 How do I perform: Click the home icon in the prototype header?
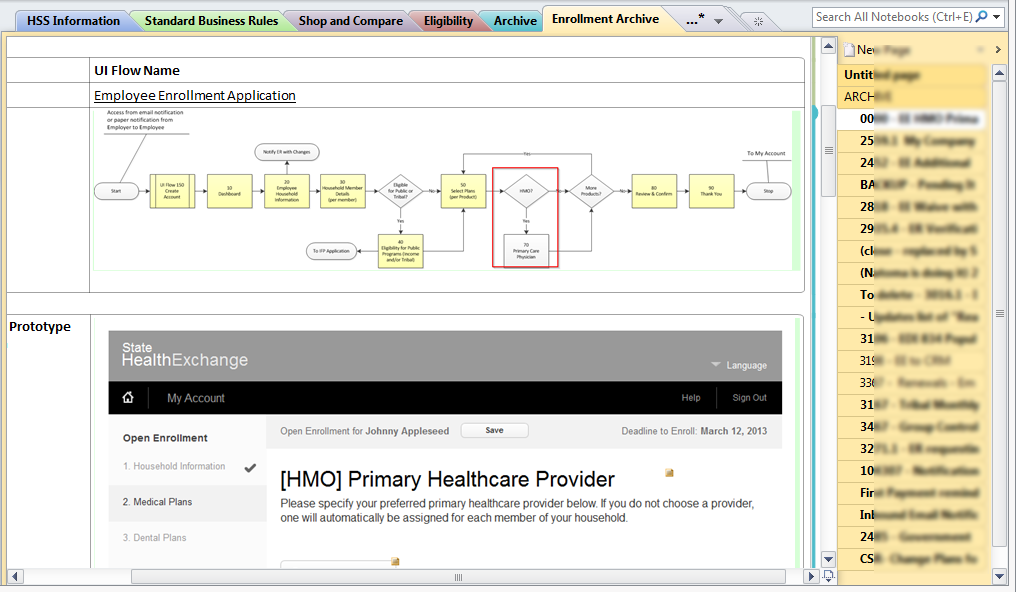pyautogui.click(x=128, y=397)
